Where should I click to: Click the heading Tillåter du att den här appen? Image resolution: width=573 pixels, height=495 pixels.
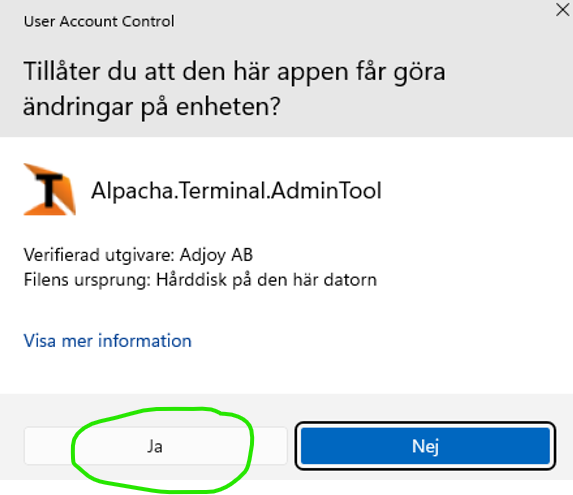pos(235,72)
